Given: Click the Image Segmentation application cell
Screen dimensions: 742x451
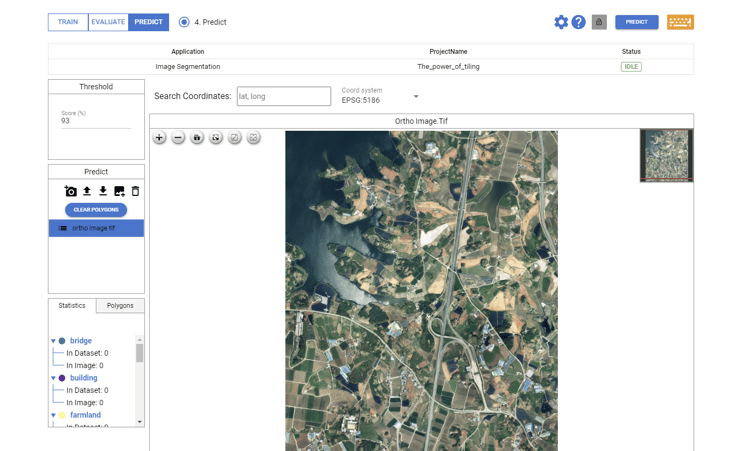Looking at the screenshot, I should point(188,67).
